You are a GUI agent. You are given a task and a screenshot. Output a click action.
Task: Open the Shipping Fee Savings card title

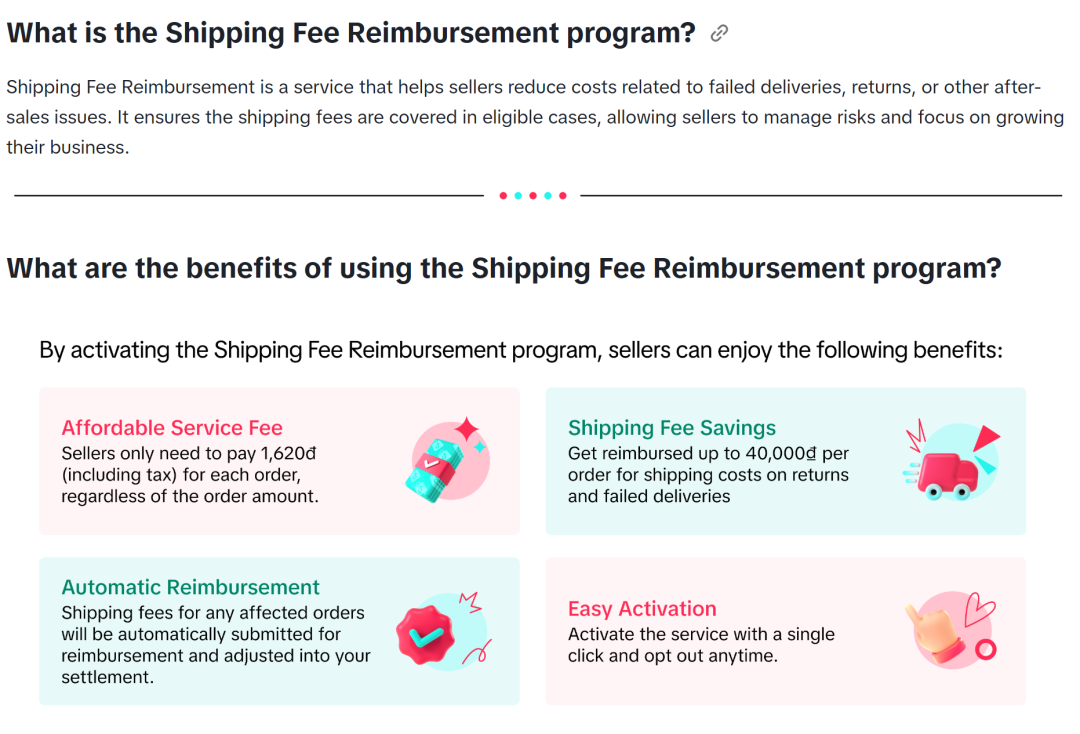(x=672, y=428)
